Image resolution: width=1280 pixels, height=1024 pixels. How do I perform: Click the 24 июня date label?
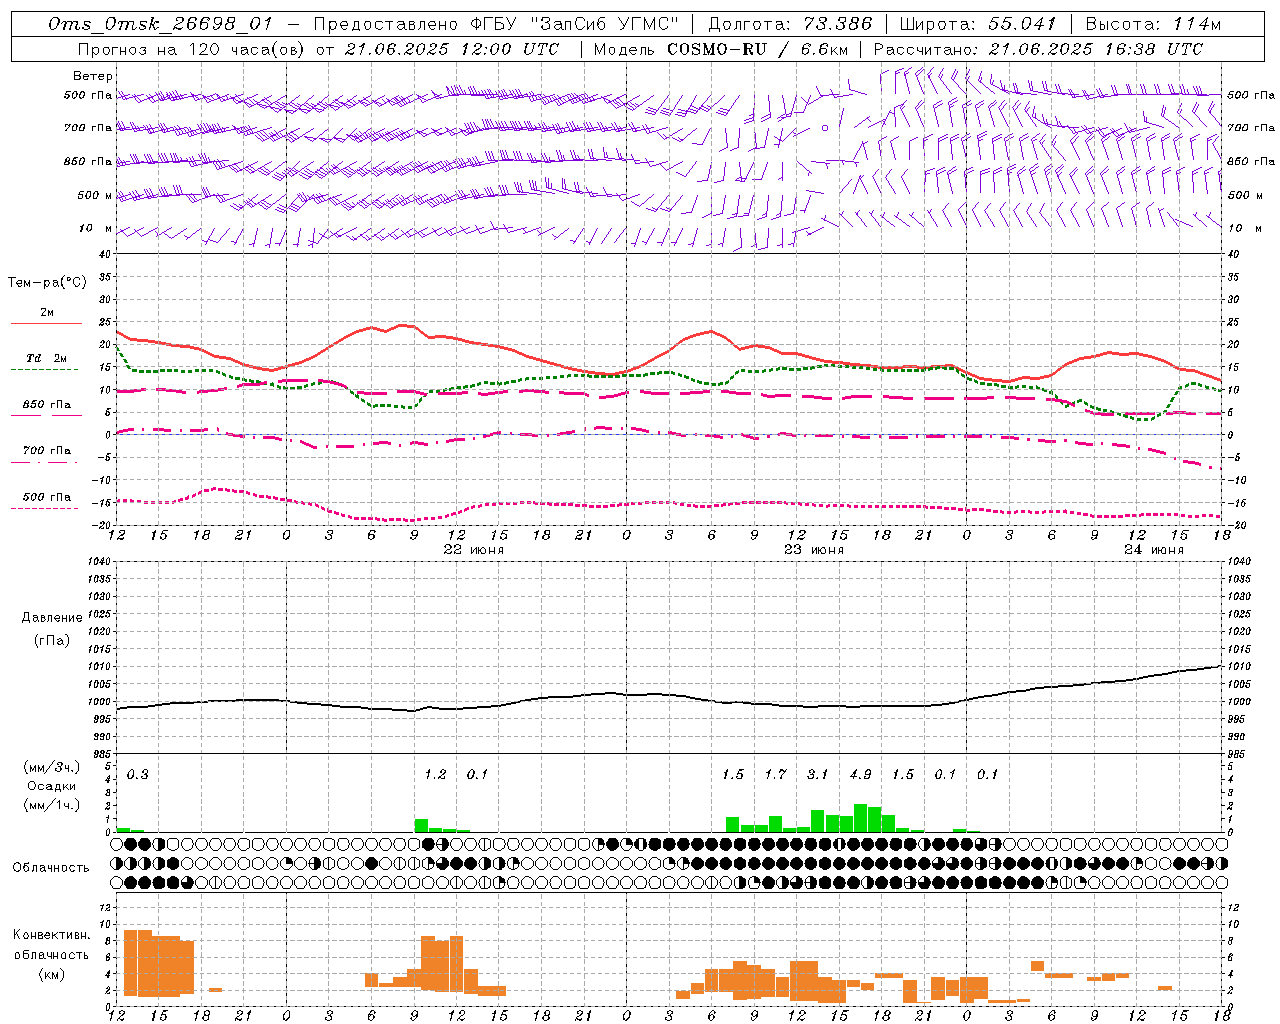coord(1154,550)
